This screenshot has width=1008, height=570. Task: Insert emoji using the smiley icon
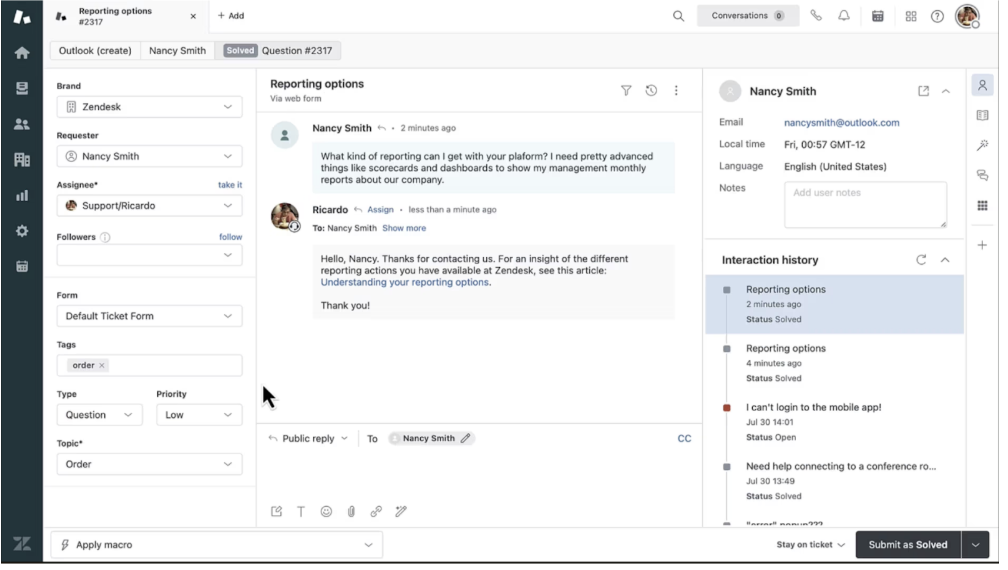pyautogui.click(x=326, y=511)
